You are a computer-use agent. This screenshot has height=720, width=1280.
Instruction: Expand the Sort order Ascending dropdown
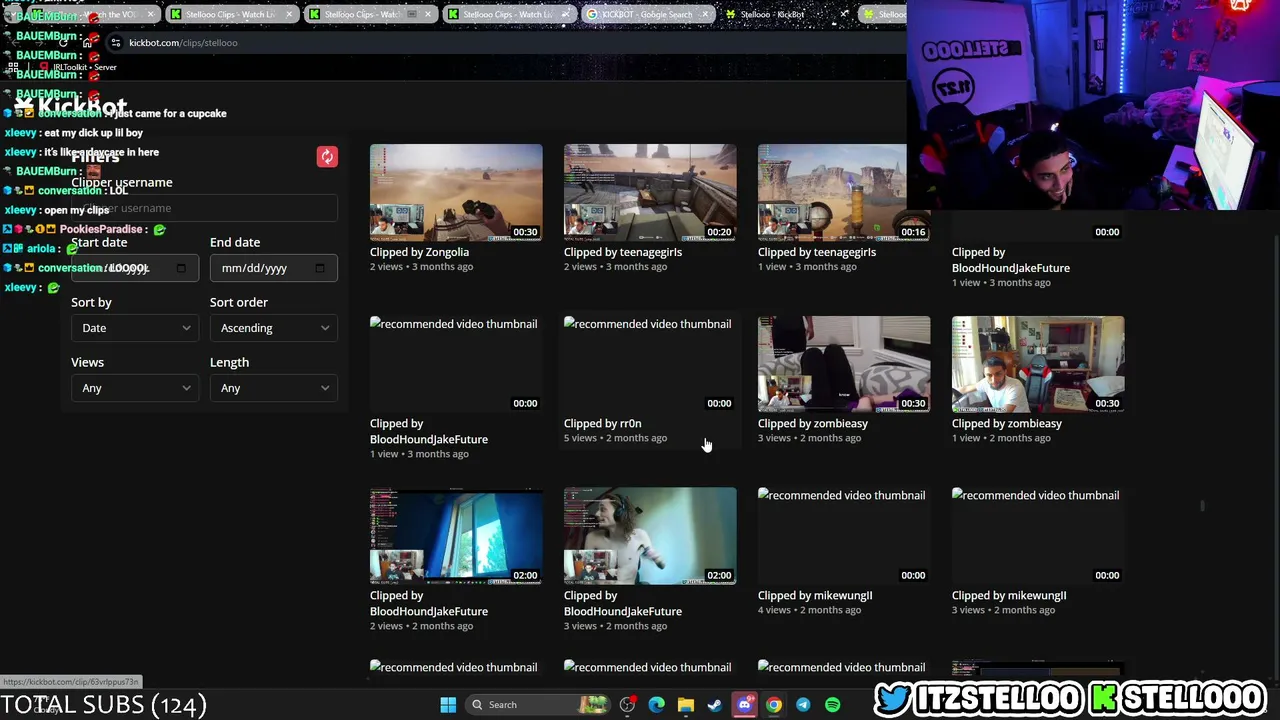click(x=274, y=328)
